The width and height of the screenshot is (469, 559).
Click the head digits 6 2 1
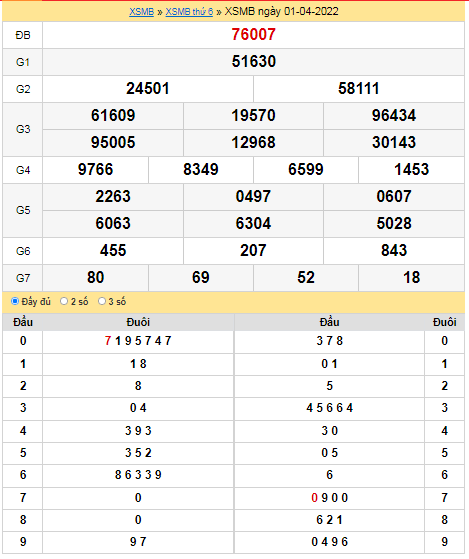click(329, 520)
